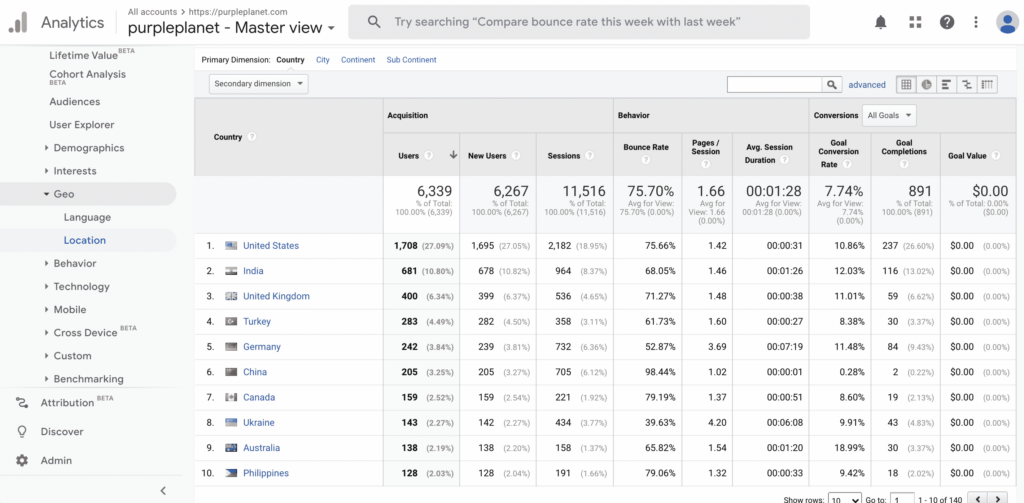Open the purpleplanet Master view selector

[x=231, y=28]
